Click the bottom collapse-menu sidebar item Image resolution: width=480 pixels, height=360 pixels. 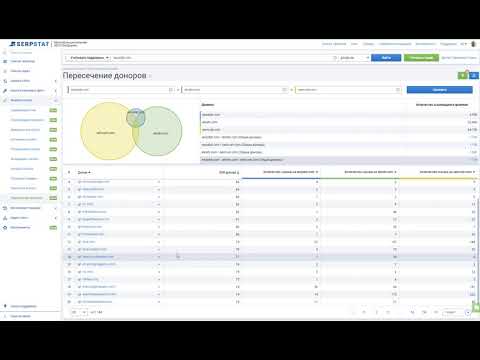pos(21,316)
